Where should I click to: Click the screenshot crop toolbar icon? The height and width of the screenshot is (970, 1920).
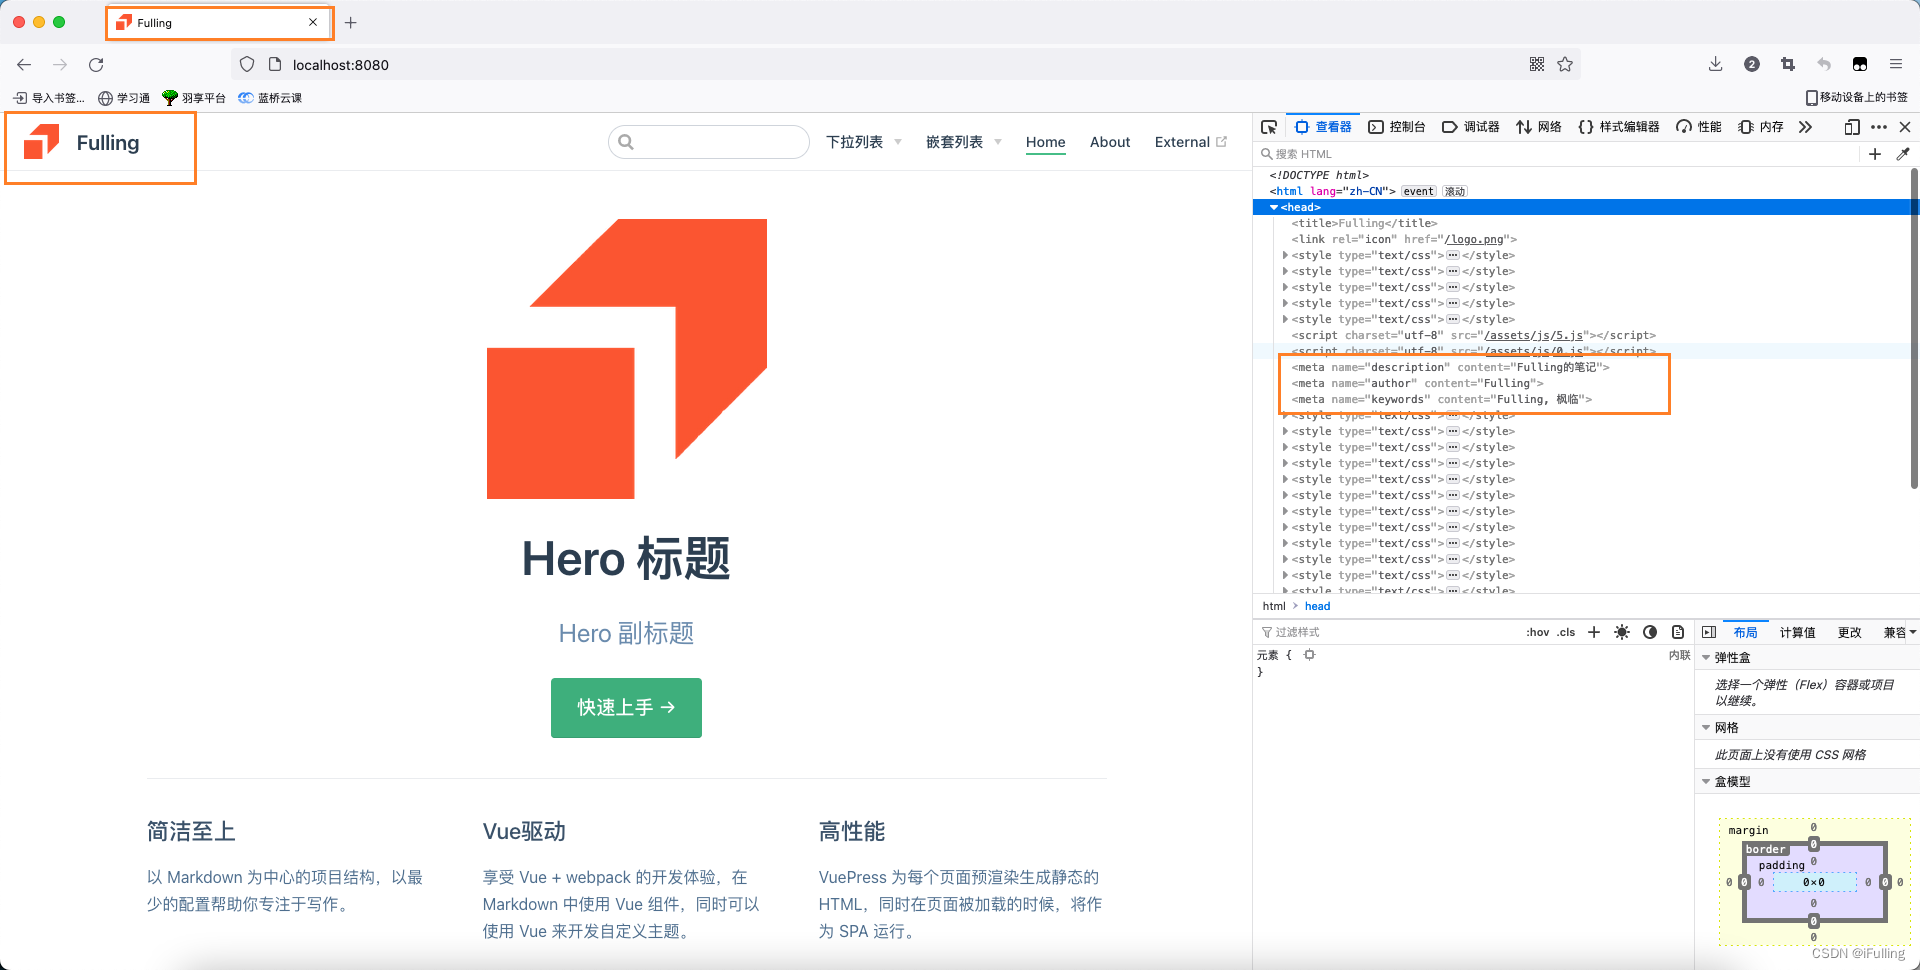pos(1788,64)
